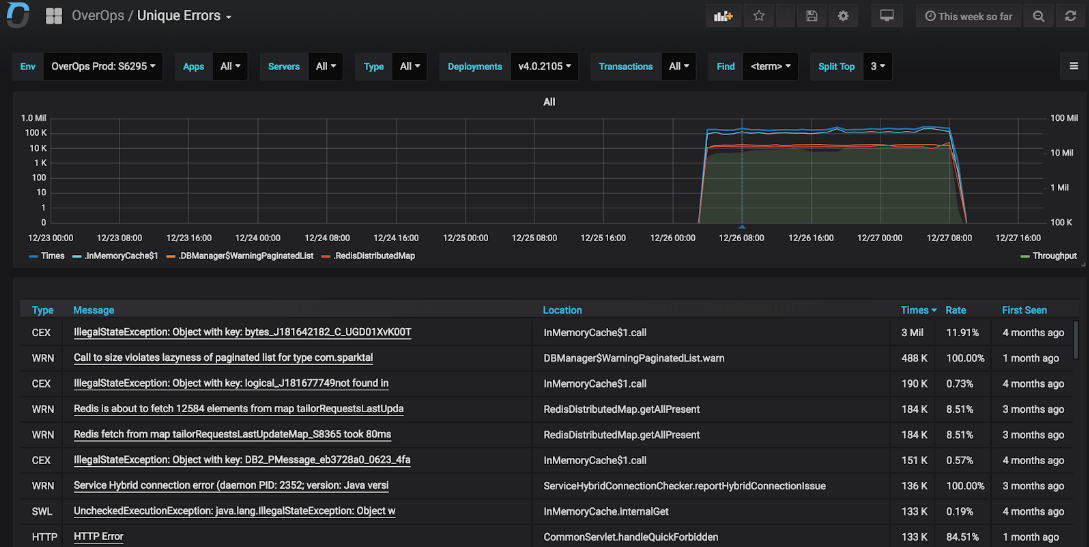Sort table by Rate column
1089x547 pixels.
(x=956, y=310)
